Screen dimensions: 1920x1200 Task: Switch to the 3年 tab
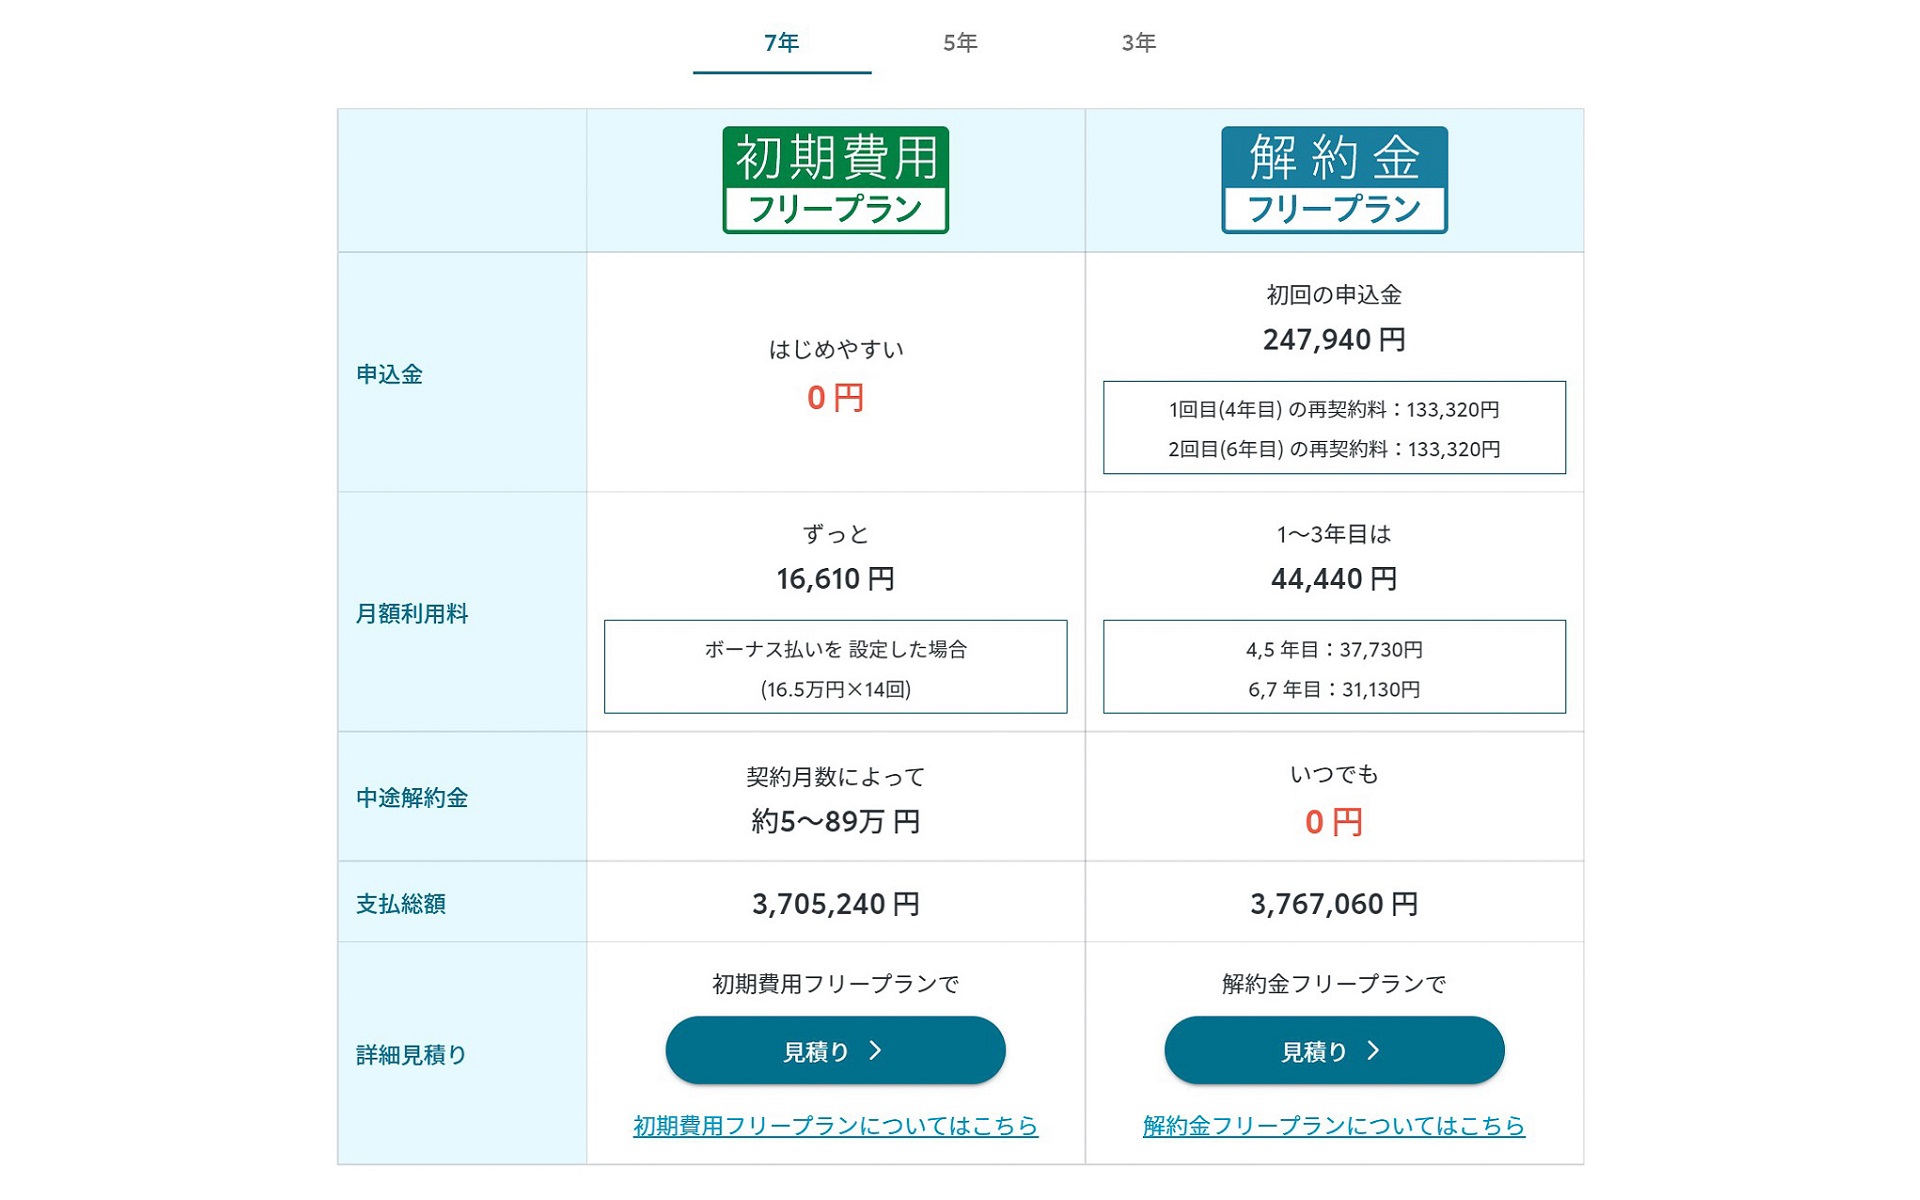(x=1139, y=42)
